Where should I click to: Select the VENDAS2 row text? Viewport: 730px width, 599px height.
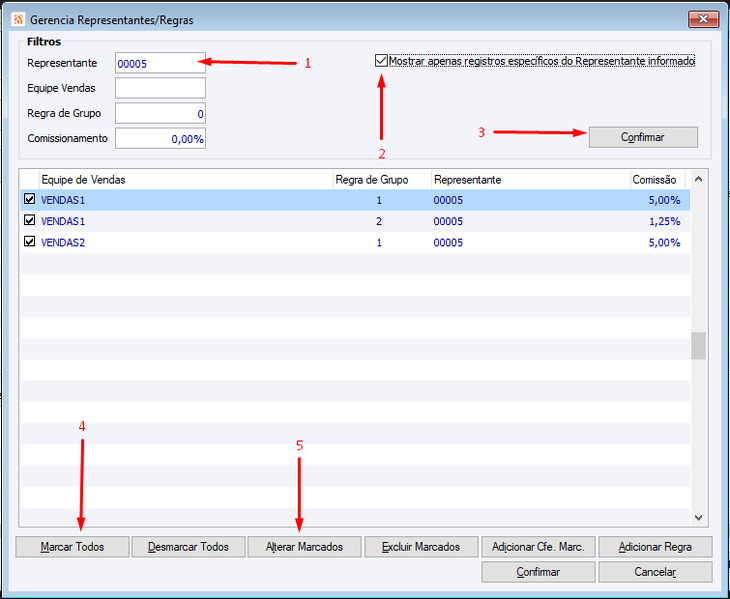click(63, 242)
